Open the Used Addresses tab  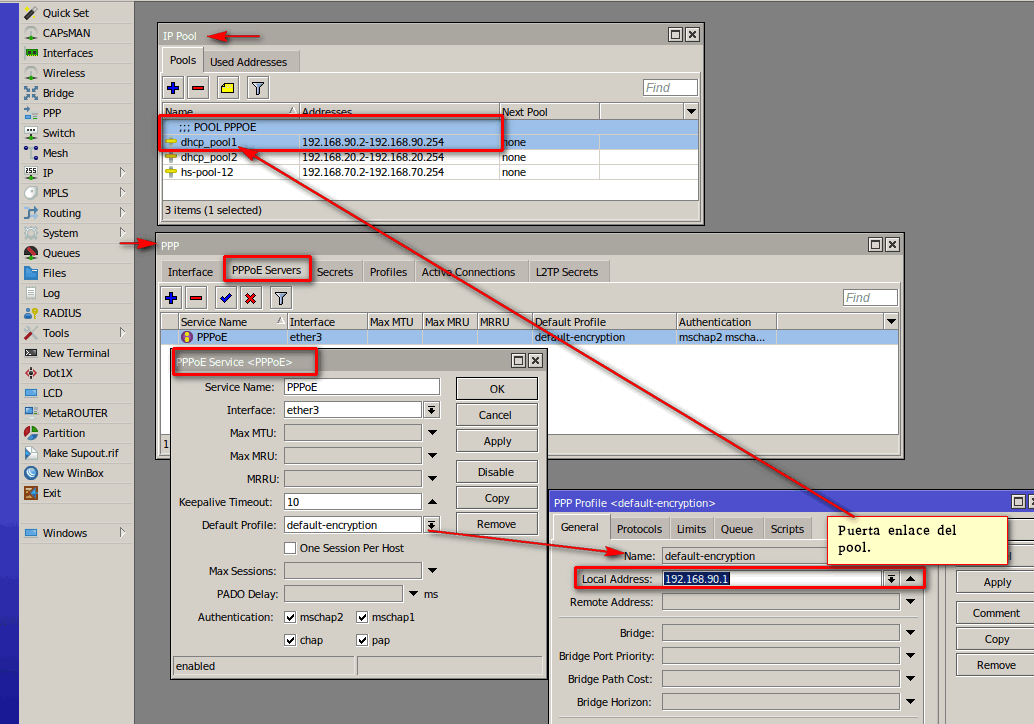248,62
